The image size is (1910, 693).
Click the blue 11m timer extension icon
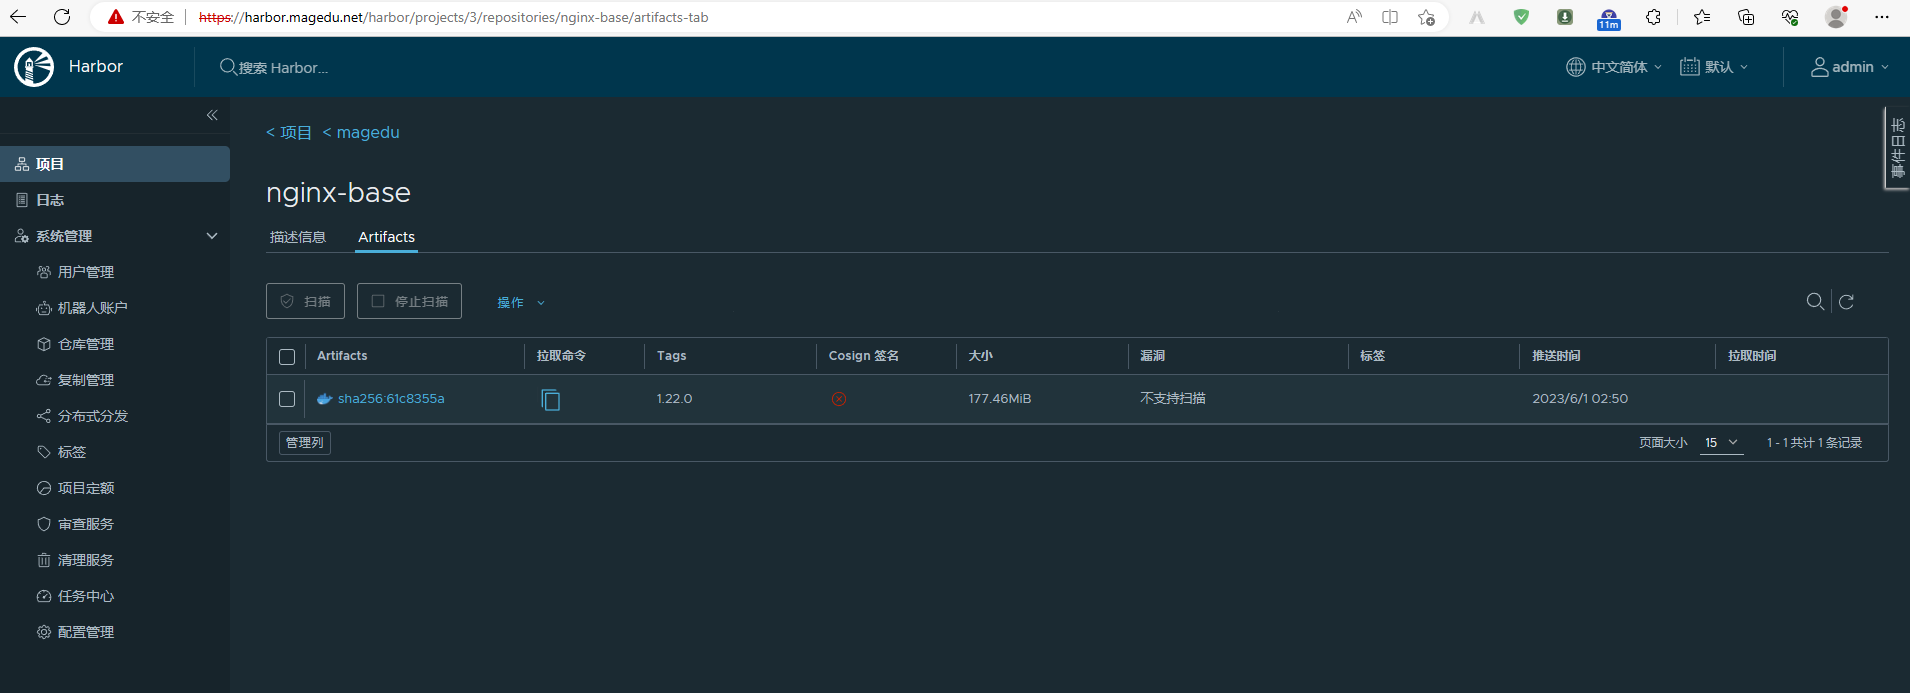(1609, 19)
